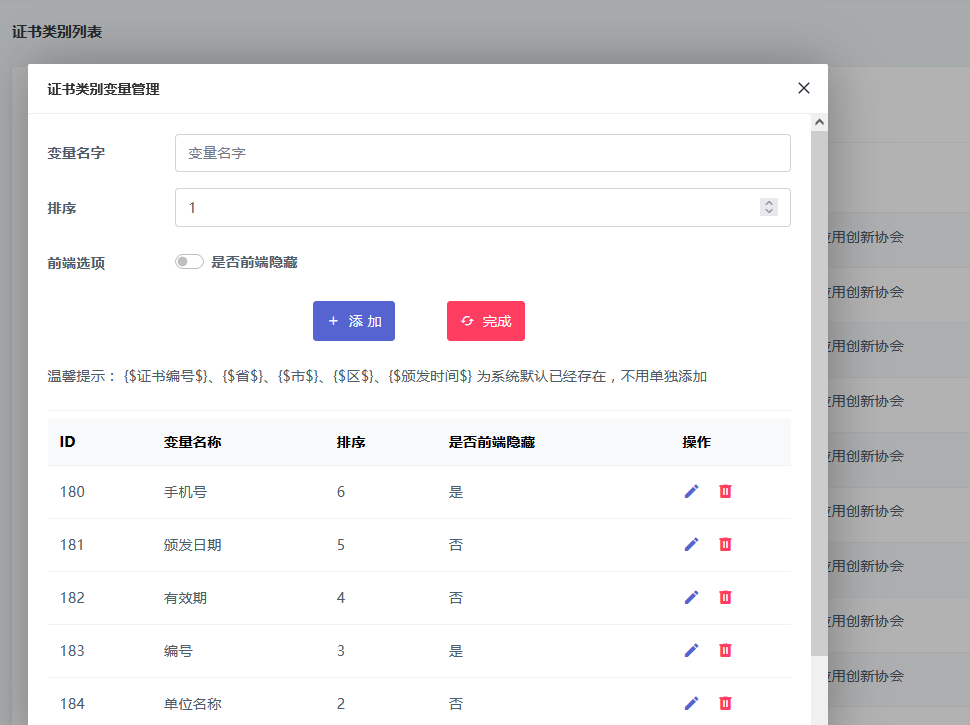Focus the 变量名字 input field
The image size is (970, 725).
pos(483,153)
